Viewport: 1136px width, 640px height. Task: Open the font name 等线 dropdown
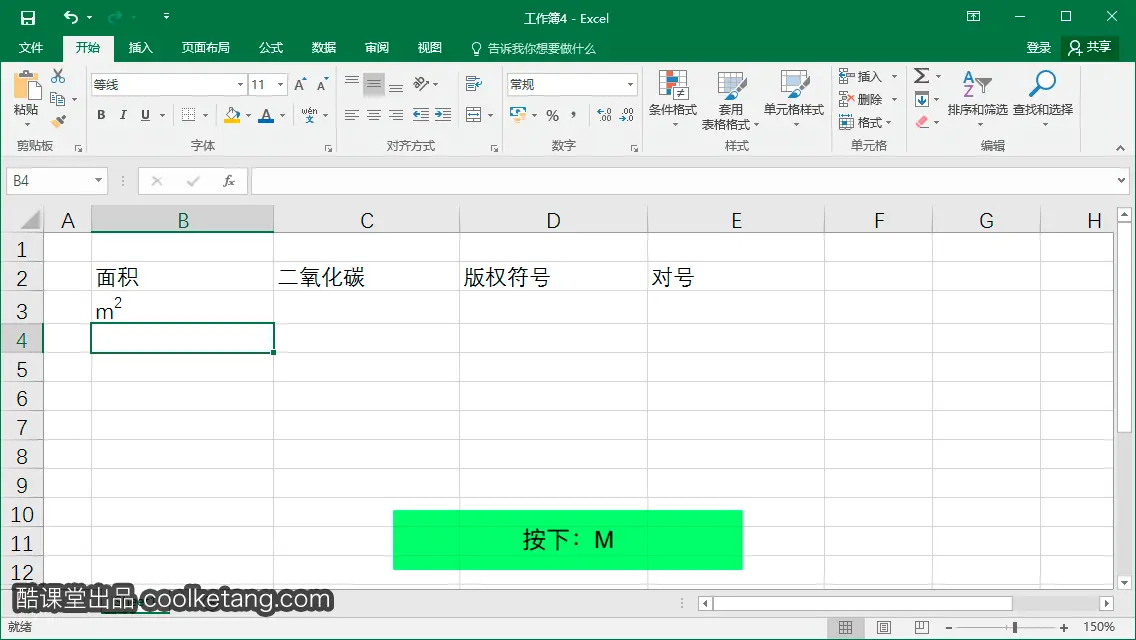pos(240,84)
